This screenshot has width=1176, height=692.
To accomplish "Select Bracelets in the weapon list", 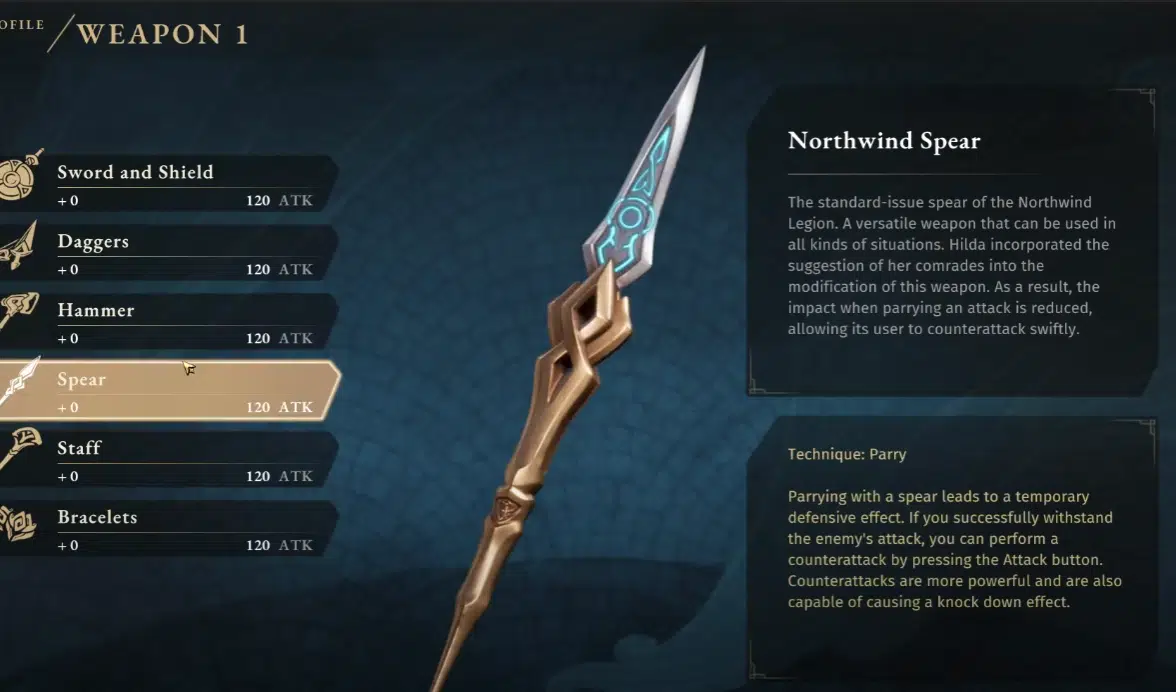I will point(169,529).
